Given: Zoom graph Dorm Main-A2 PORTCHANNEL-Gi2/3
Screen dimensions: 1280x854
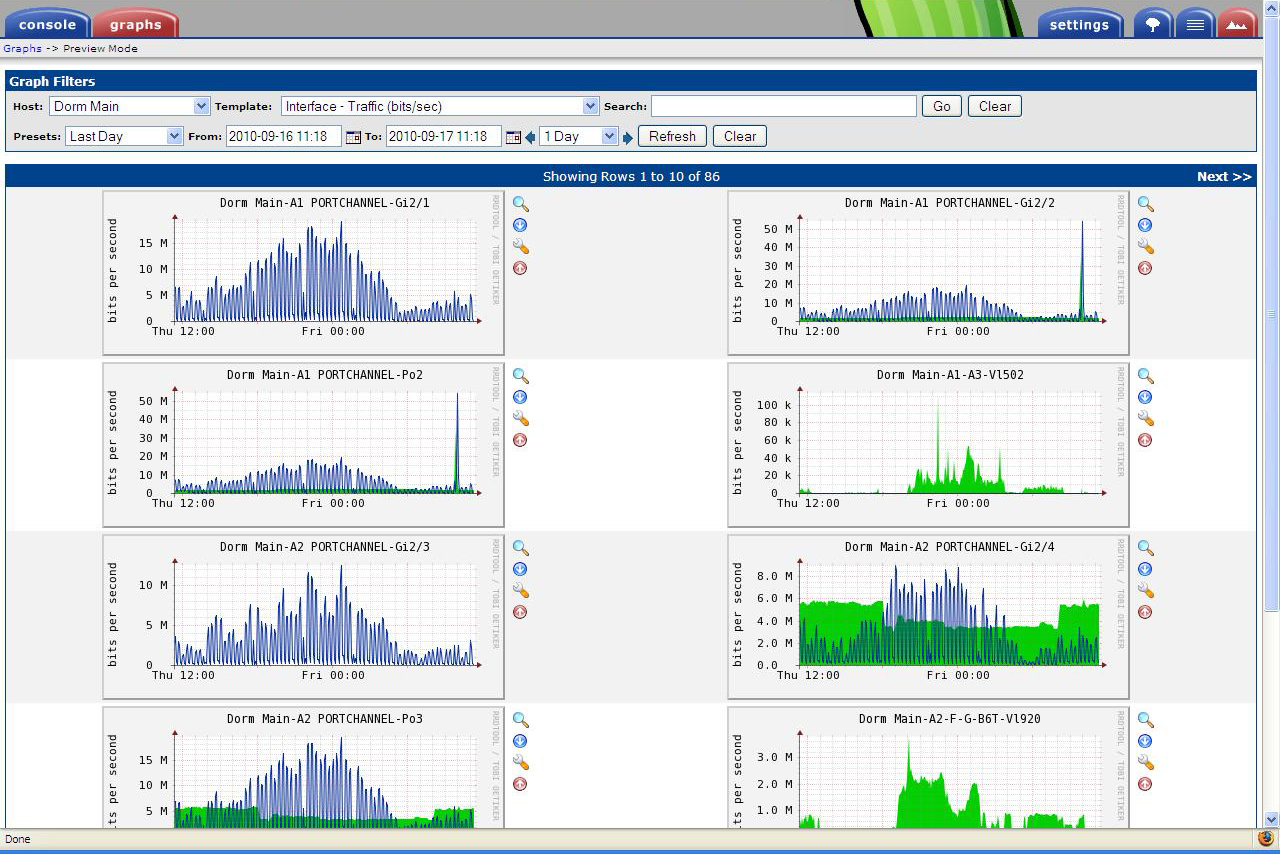Looking at the screenshot, I should coord(520,548).
